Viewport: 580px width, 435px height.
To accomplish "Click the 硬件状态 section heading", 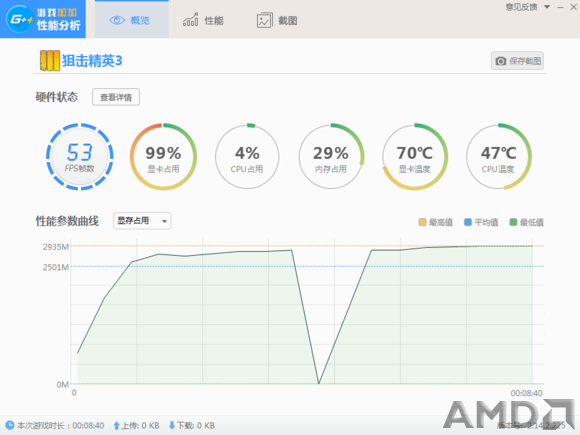I will pyautogui.click(x=57, y=97).
